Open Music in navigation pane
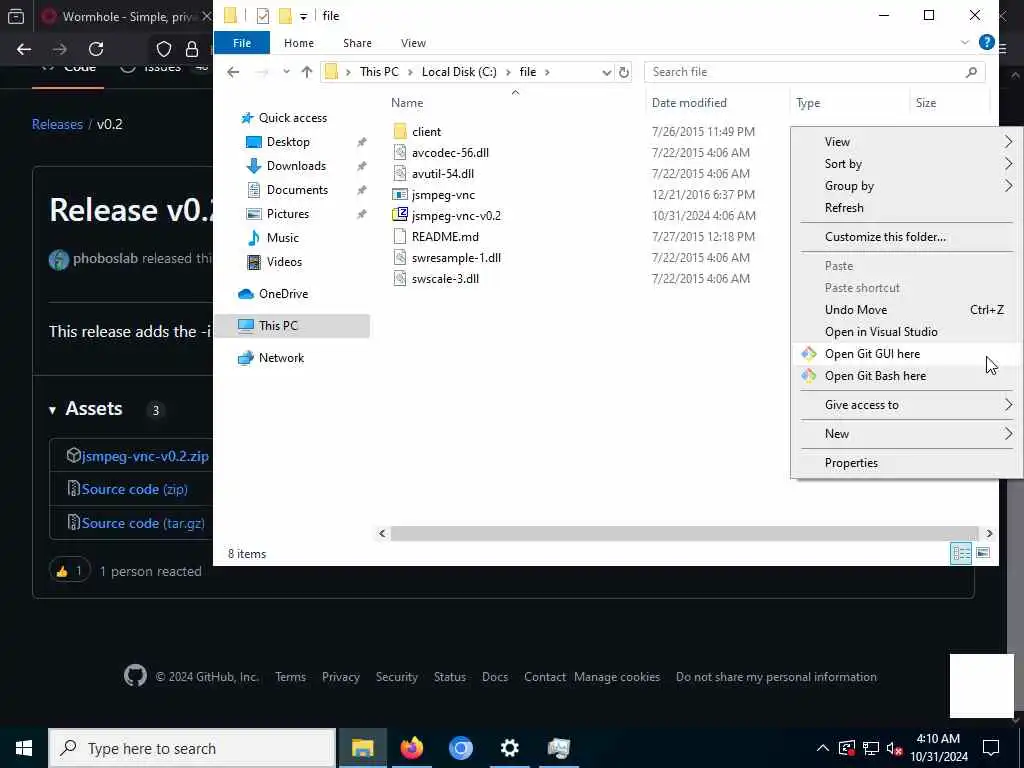This screenshot has width=1024, height=768. tap(282, 238)
